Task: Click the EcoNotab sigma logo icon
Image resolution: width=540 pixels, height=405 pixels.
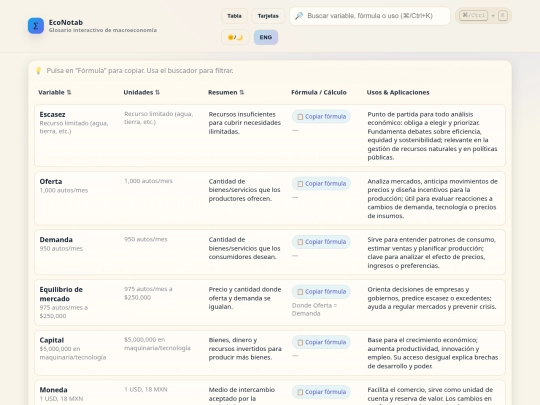Action: pos(36,26)
